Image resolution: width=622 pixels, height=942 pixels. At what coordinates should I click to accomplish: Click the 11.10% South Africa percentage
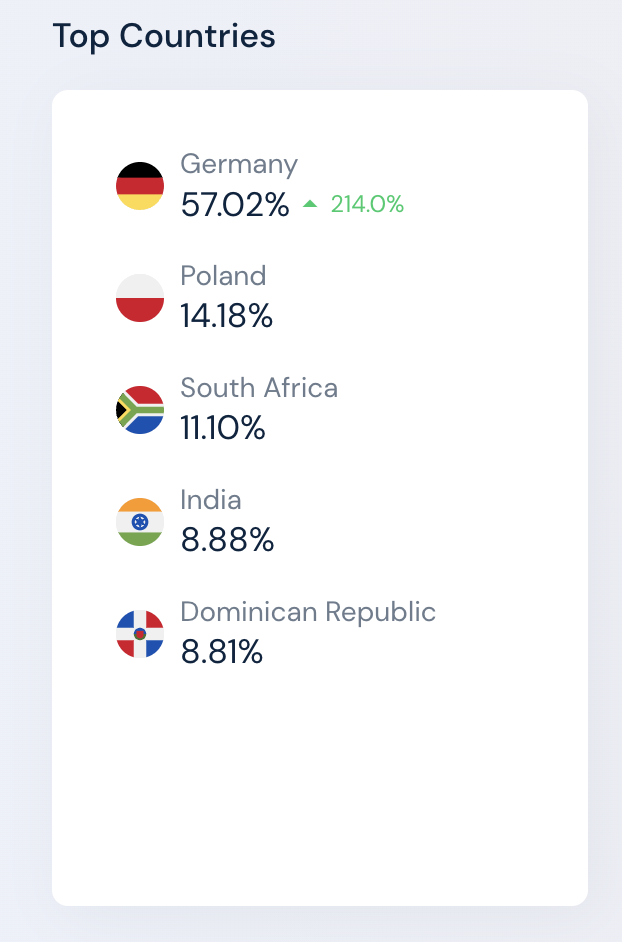pos(223,428)
